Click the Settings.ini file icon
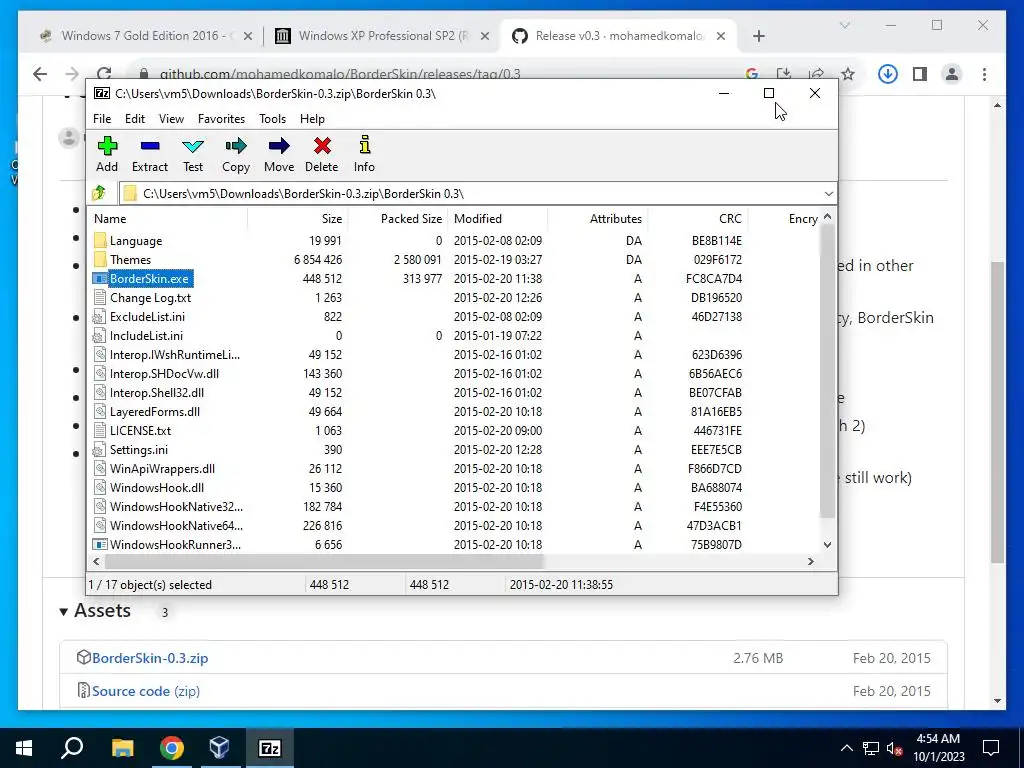Image resolution: width=1024 pixels, height=768 pixels. 99,450
